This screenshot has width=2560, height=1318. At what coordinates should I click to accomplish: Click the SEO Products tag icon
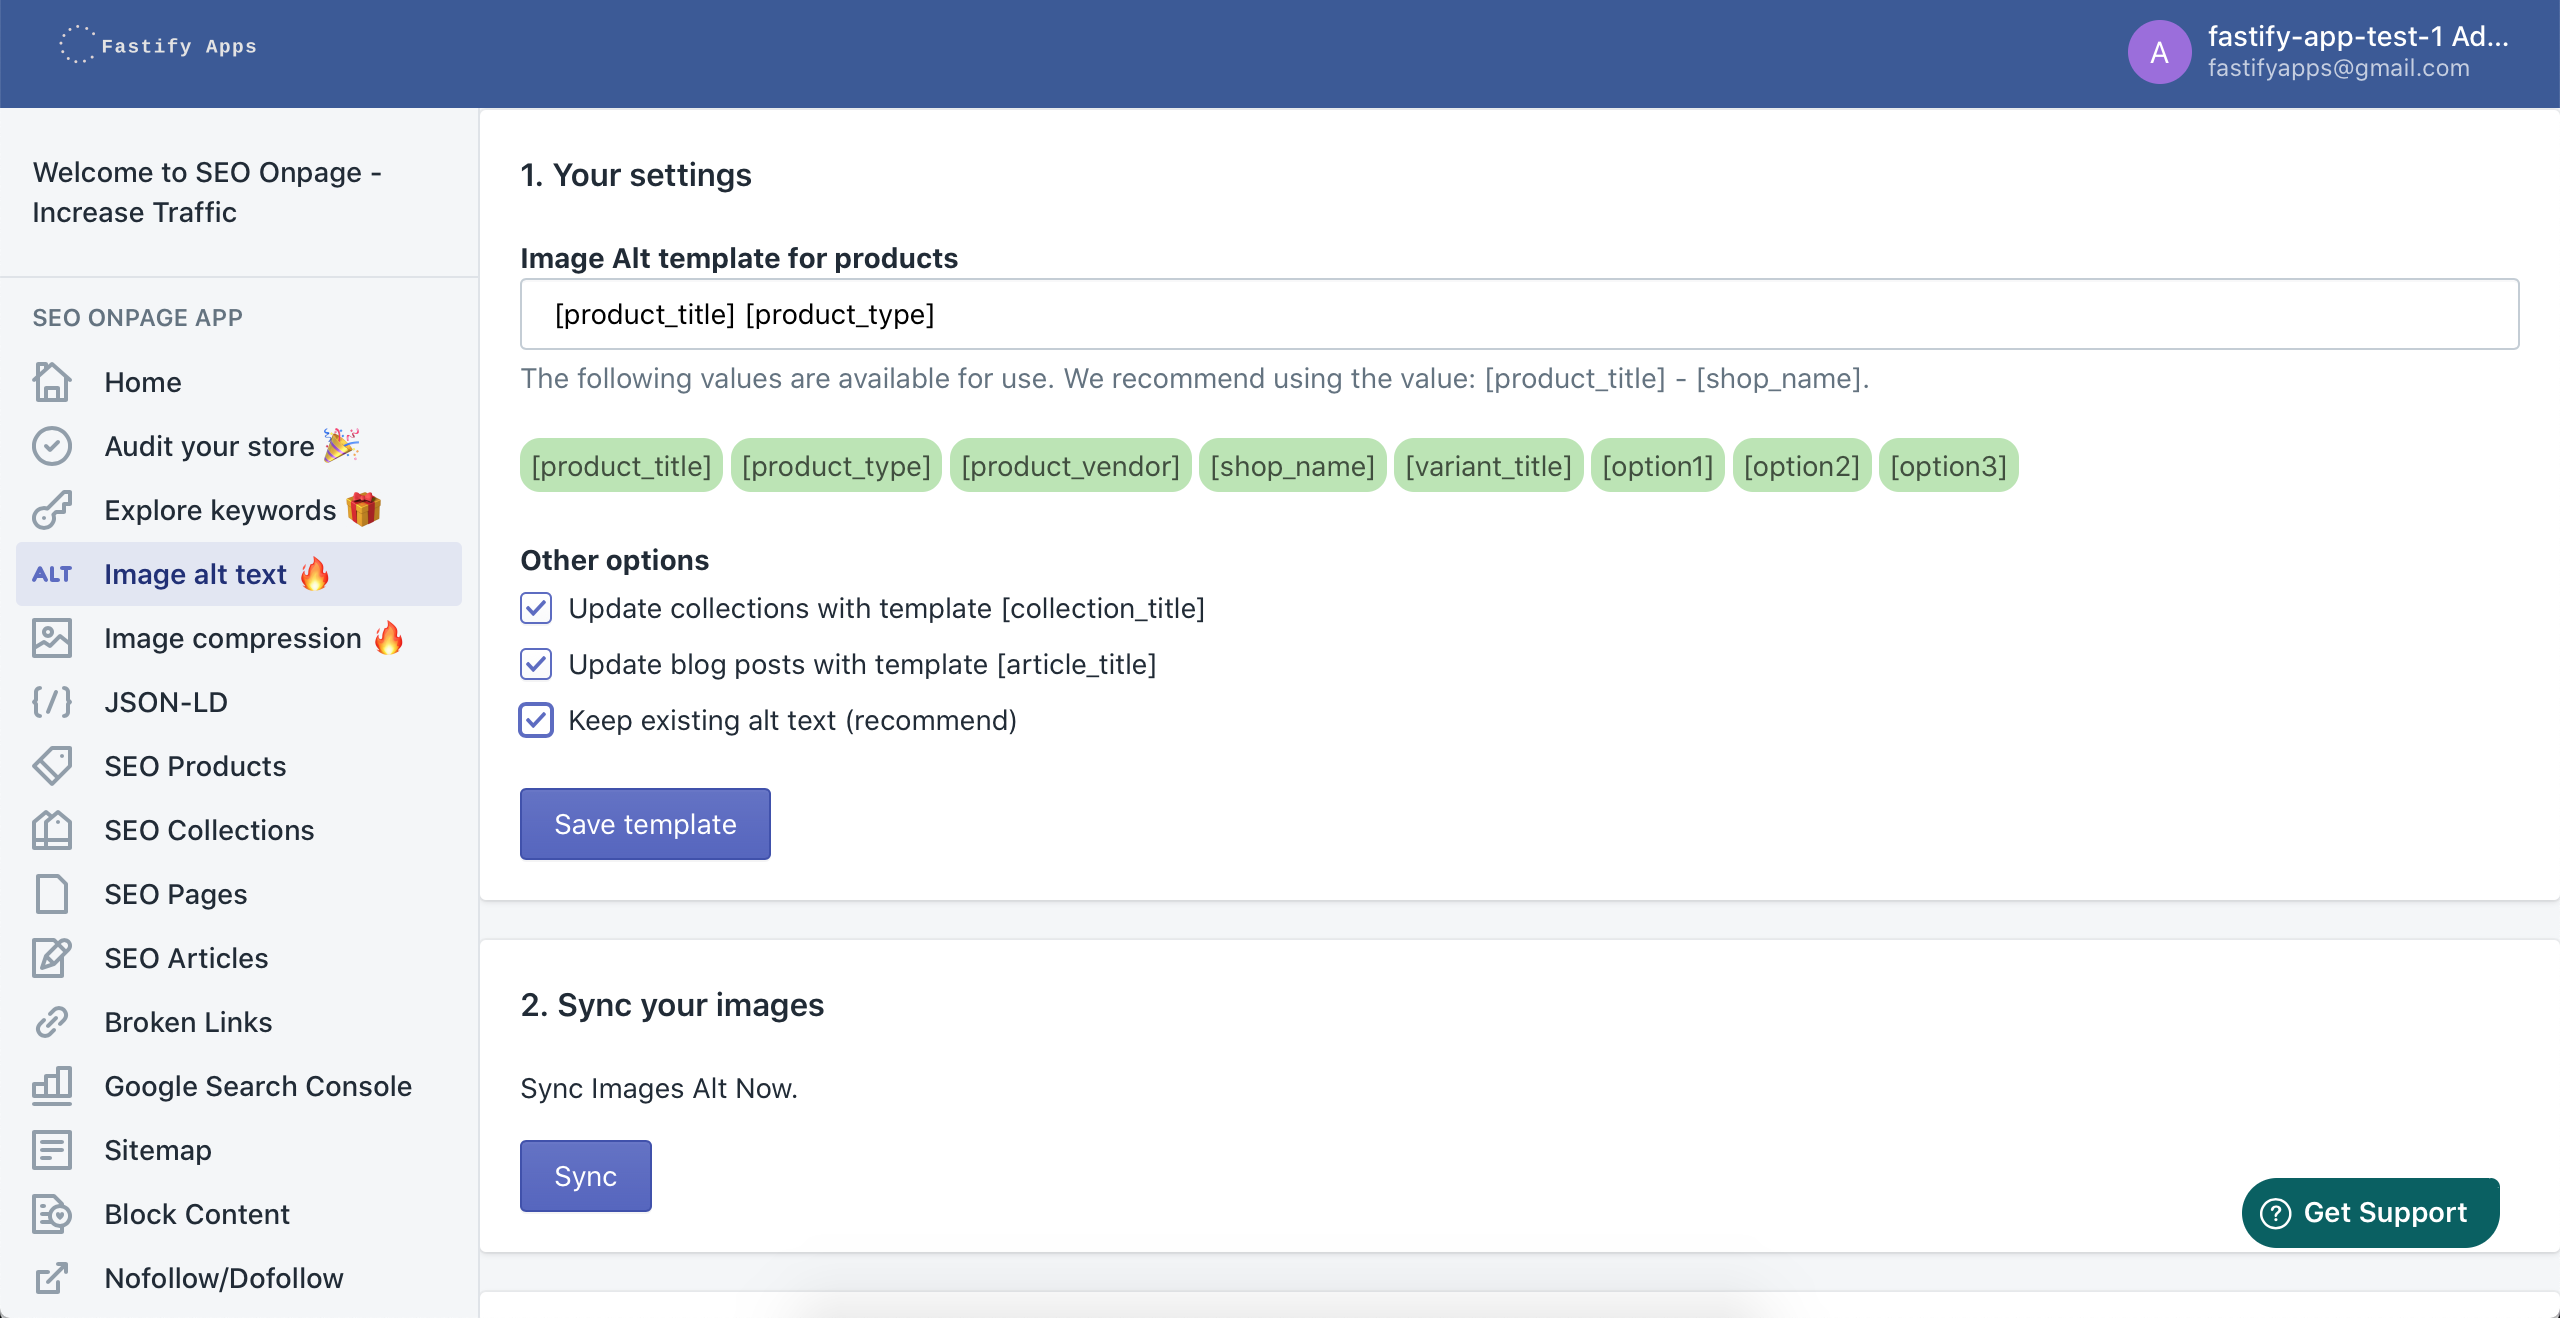52,766
